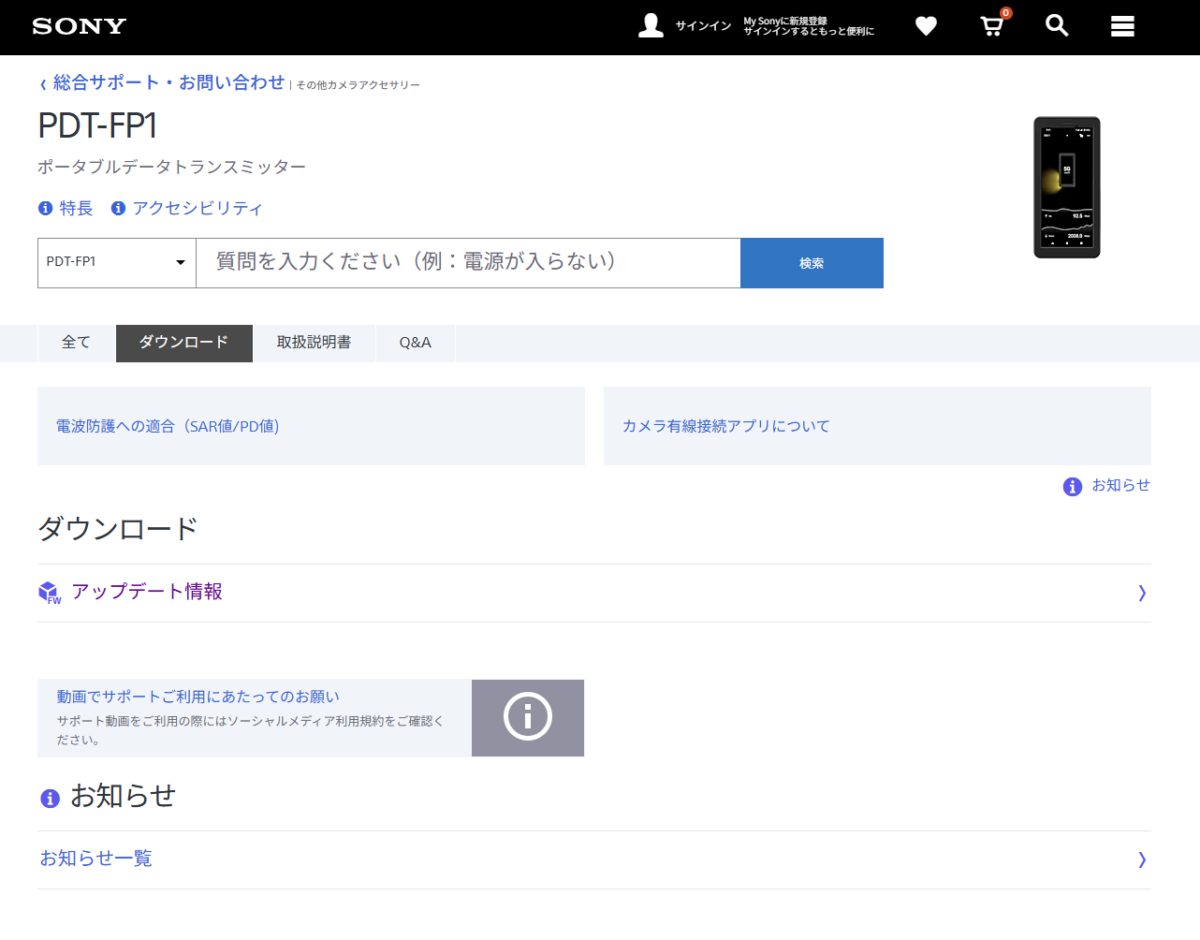The height and width of the screenshot is (940, 1200).
Task: Switch to the Q&A tab
Action: click(x=415, y=342)
